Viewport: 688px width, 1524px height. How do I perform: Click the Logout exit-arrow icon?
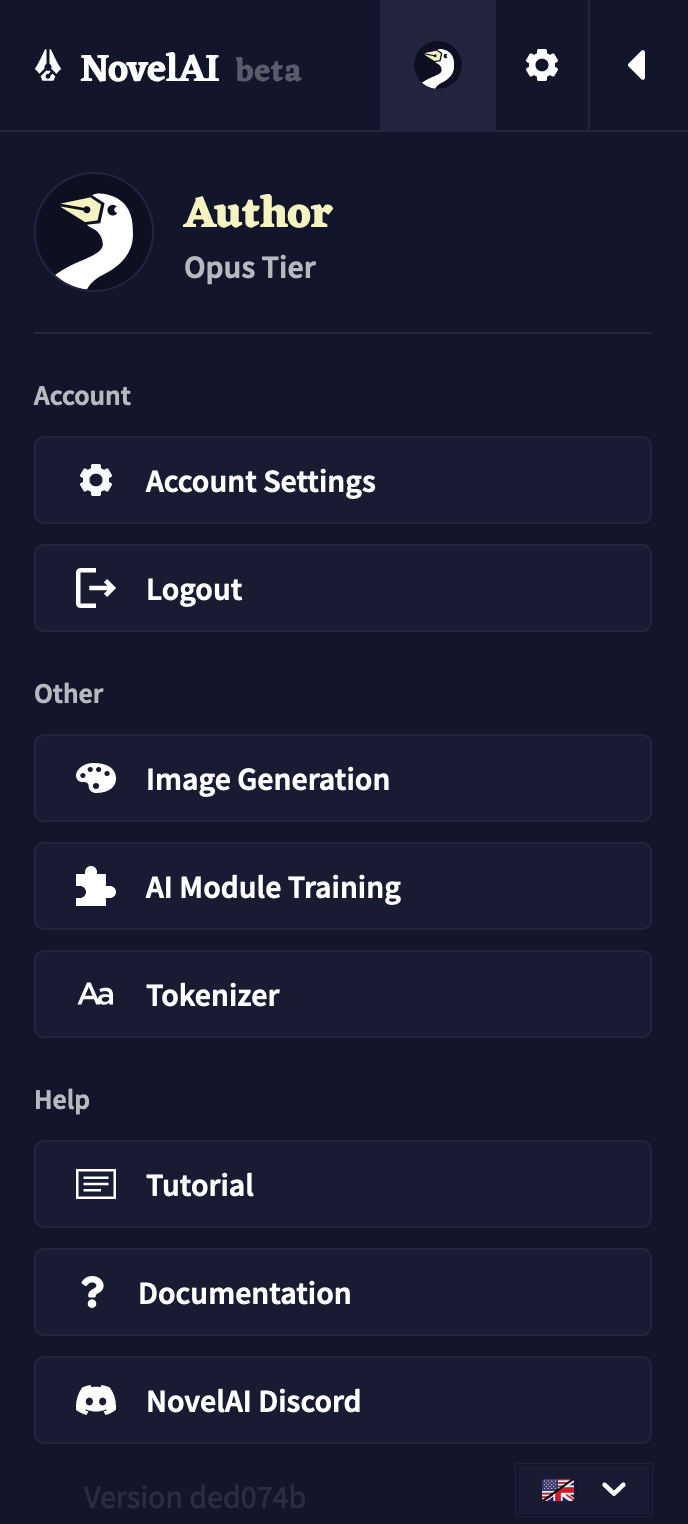pos(96,589)
